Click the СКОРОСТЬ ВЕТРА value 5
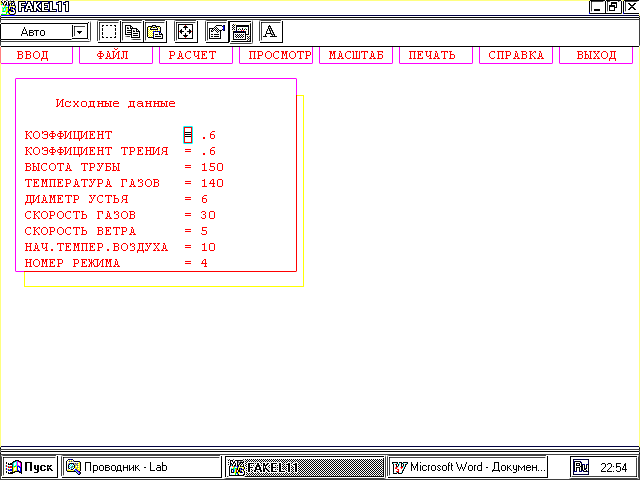The height and width of the screenshot is (480, 640). (x=204, y=231)
